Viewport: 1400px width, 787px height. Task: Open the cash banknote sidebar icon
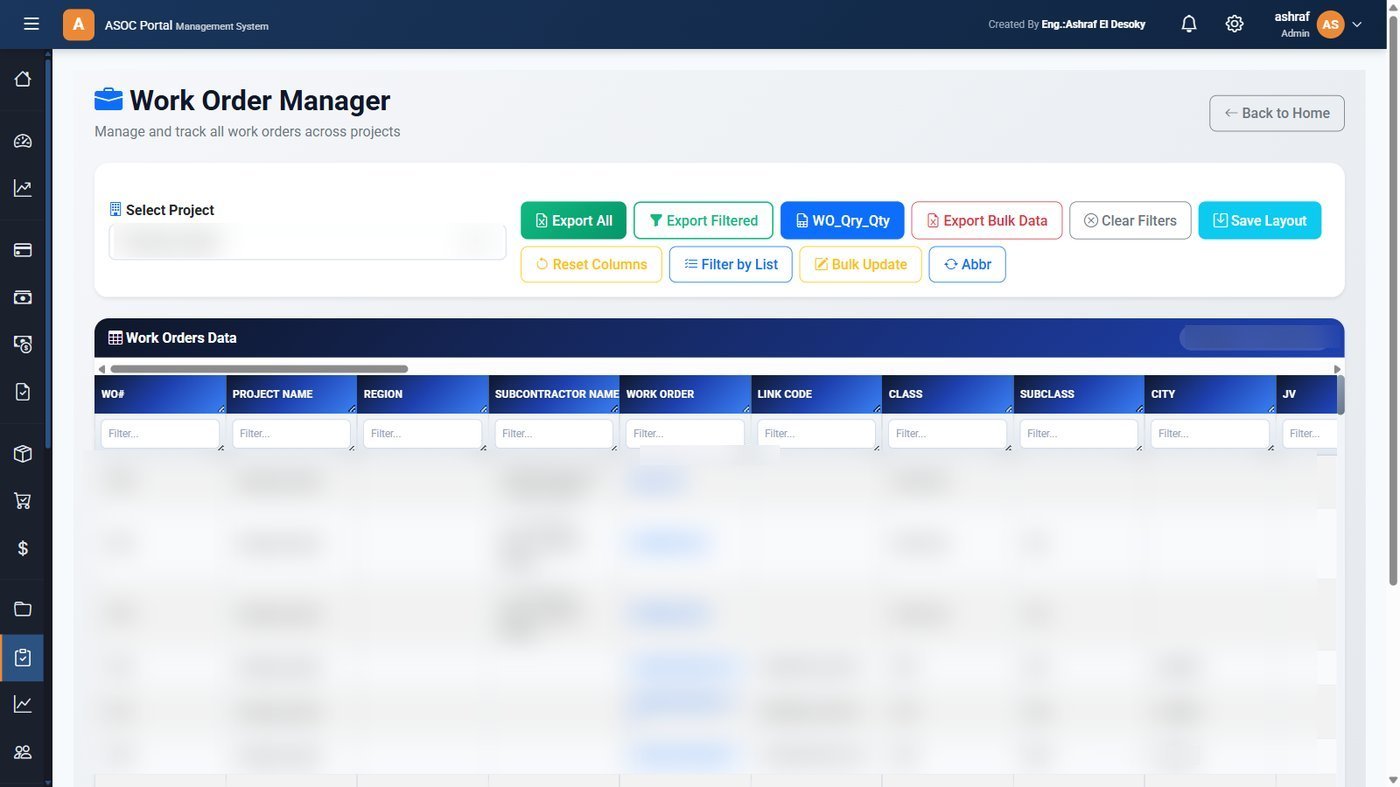click(x=23, y=297)
